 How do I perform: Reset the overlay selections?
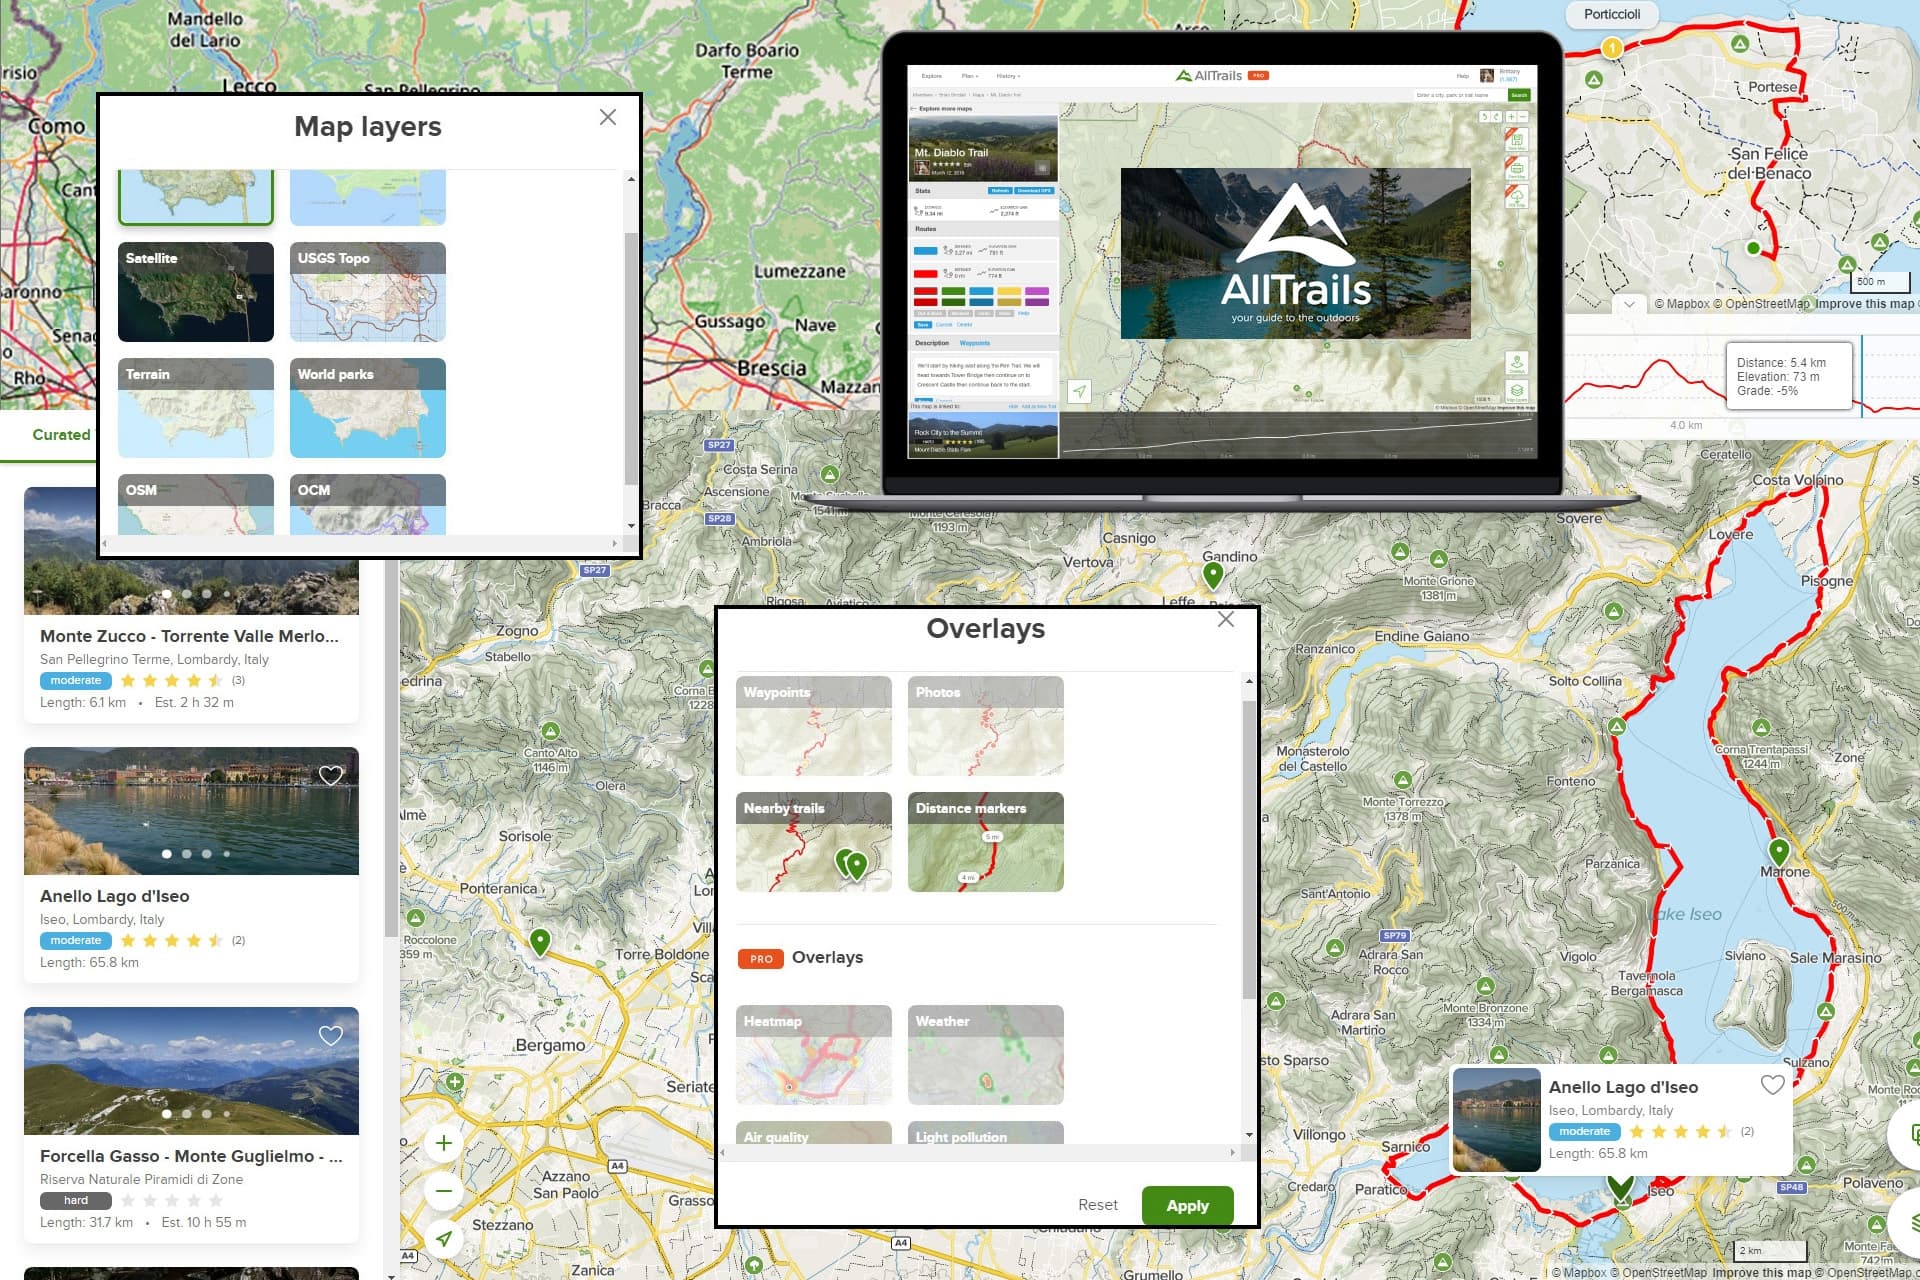click(1098, 1205)
